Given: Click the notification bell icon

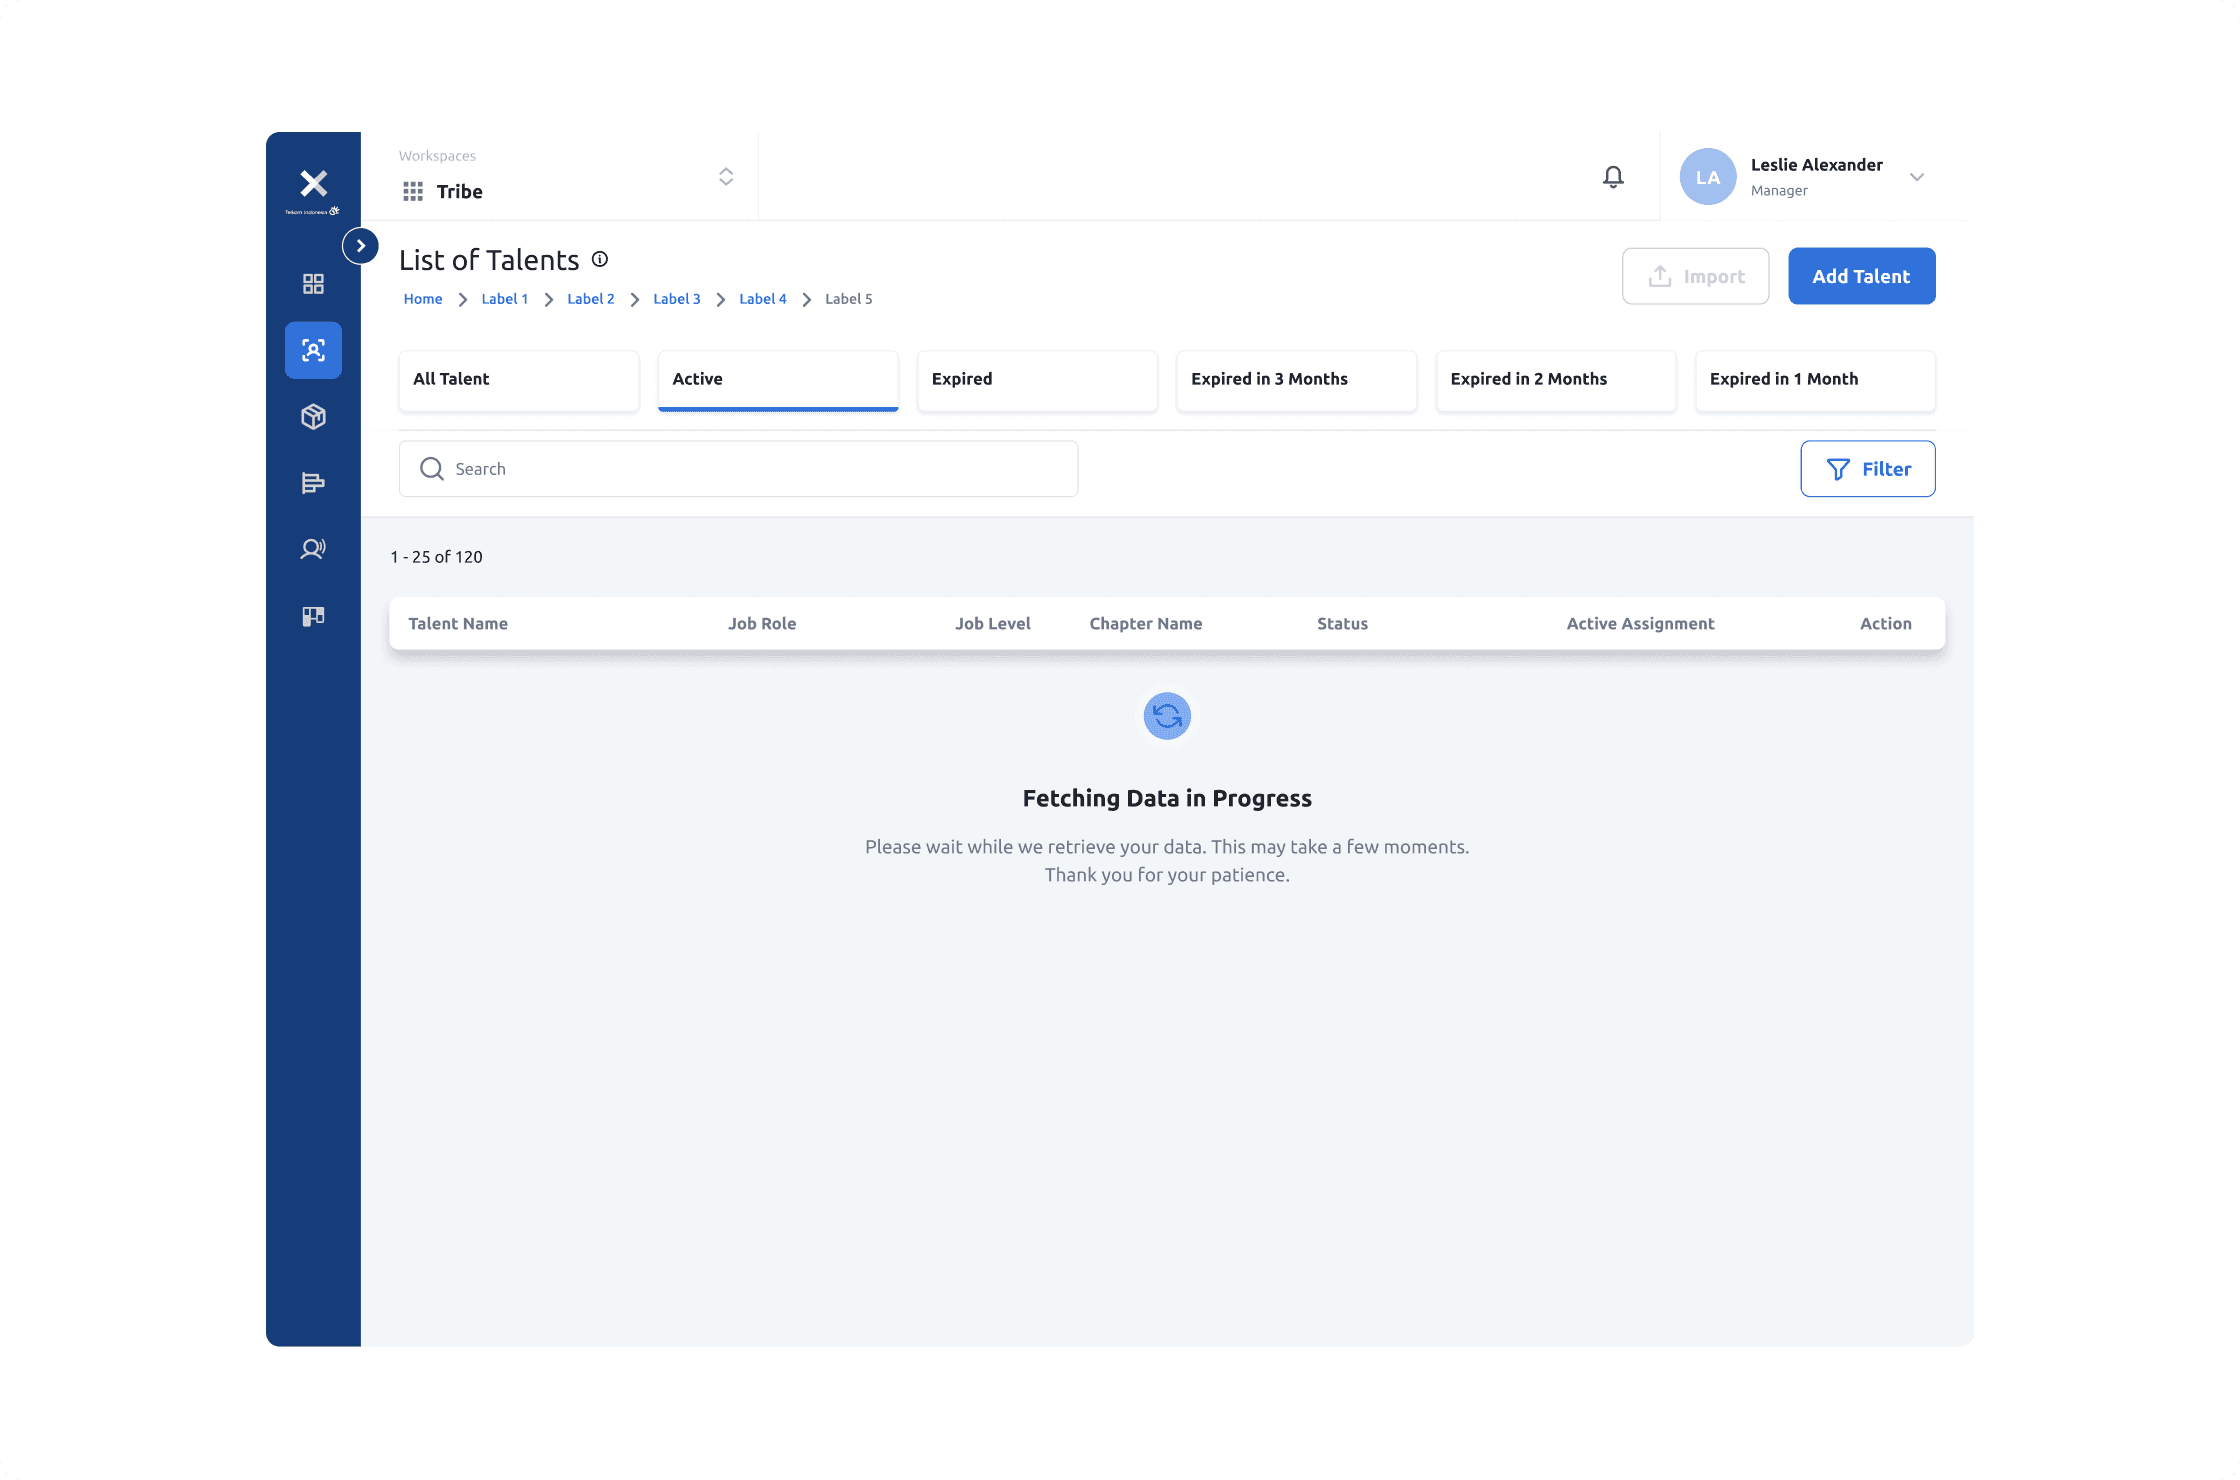Looking at the screenshot, I should 1613,177.
